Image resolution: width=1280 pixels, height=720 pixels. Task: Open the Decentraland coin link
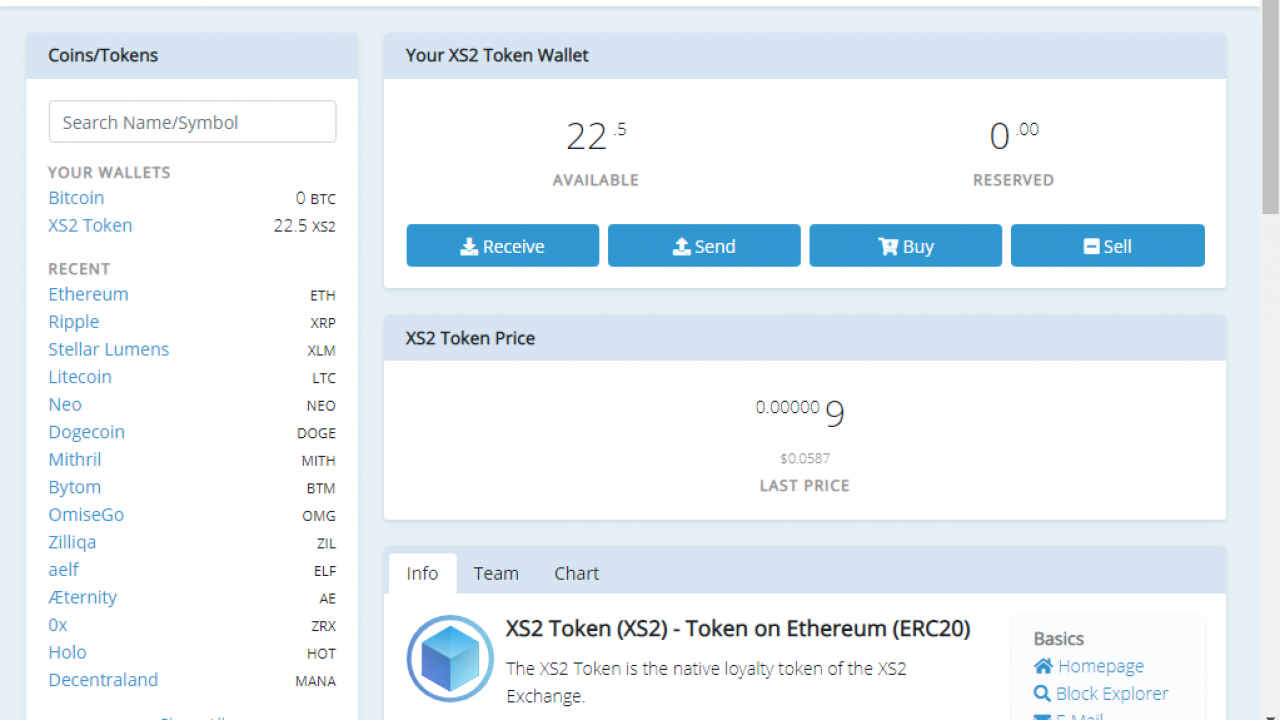click(103, 680)
